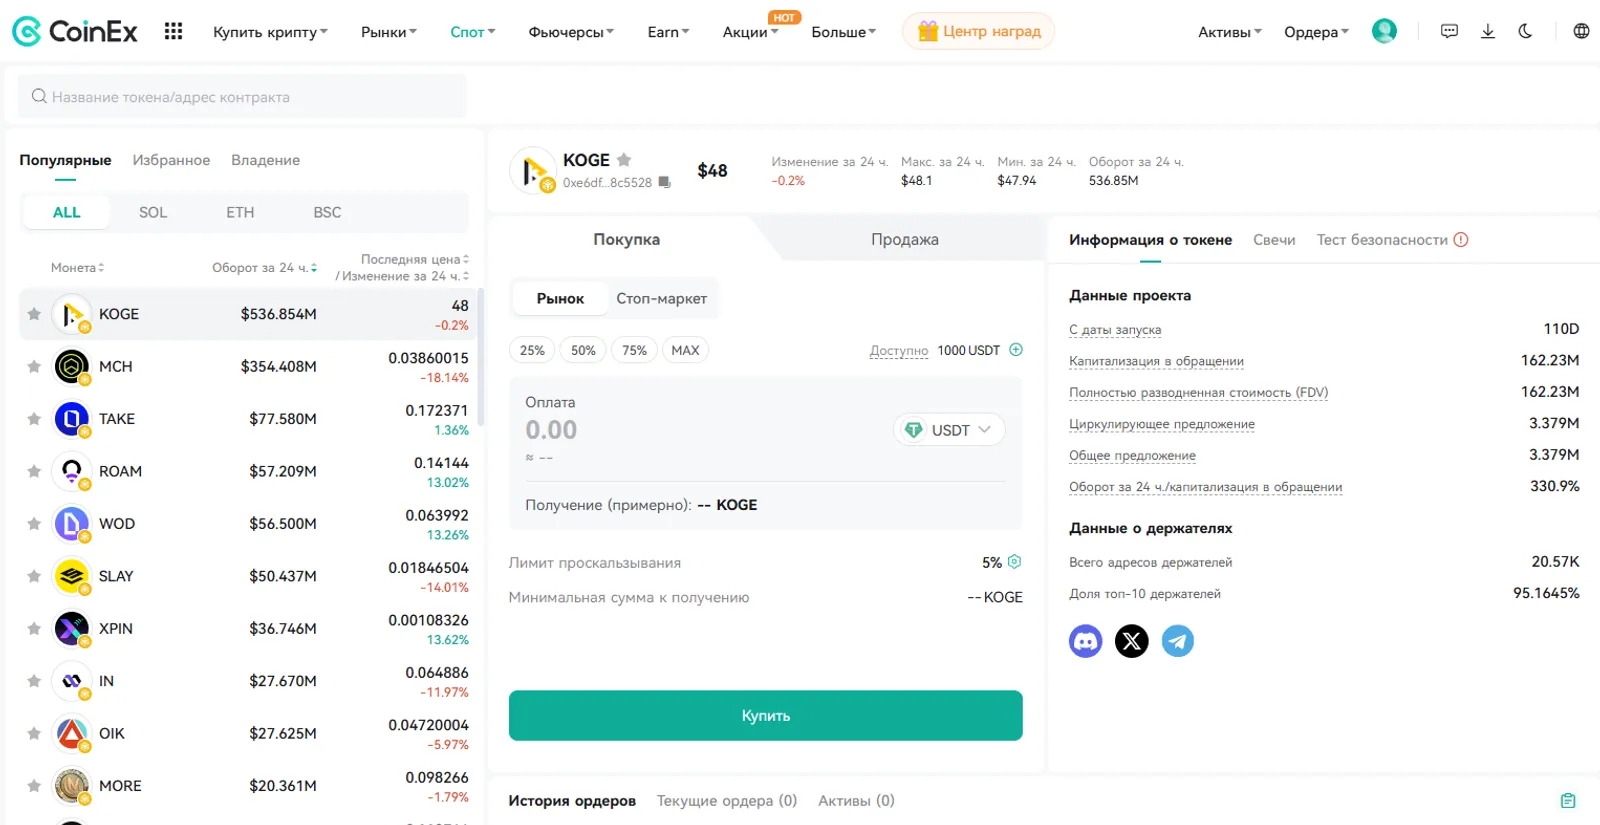Open the Центр наград button
The width and height of the screenshot is (1600, 825).
[978, 31]
